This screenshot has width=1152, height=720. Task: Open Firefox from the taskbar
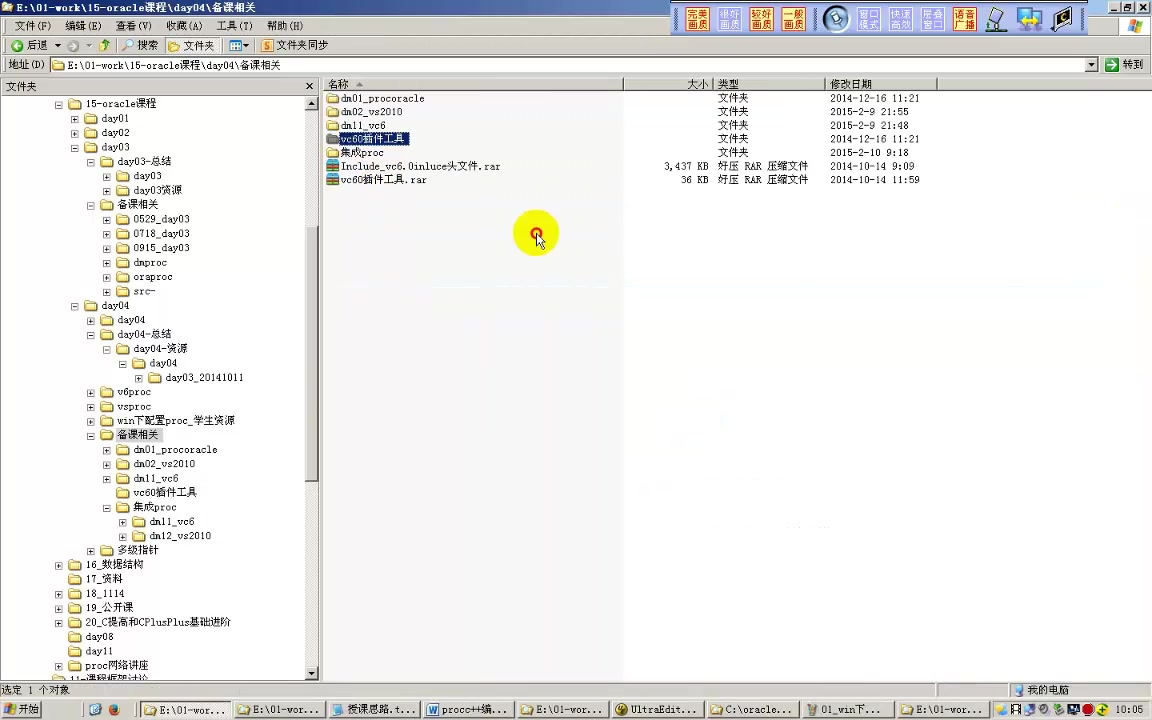[x=114, y=709]
